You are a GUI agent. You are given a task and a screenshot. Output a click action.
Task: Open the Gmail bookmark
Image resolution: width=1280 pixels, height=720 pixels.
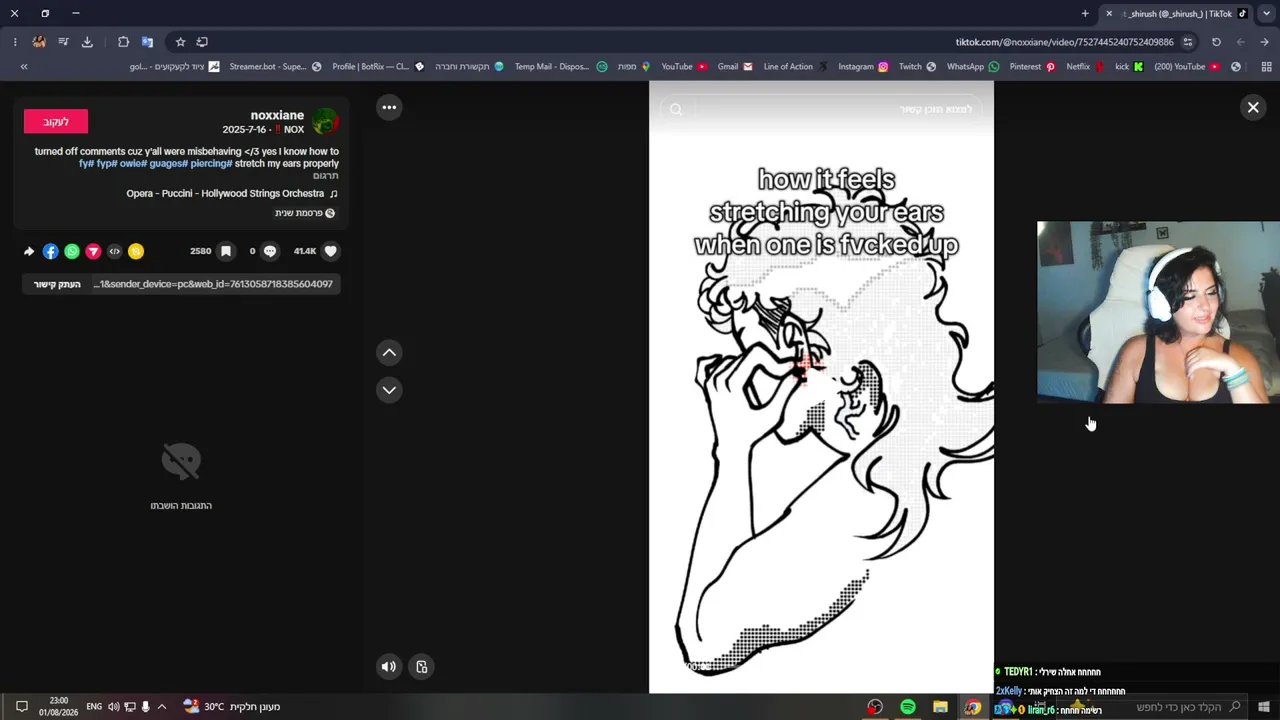(735, 67)
